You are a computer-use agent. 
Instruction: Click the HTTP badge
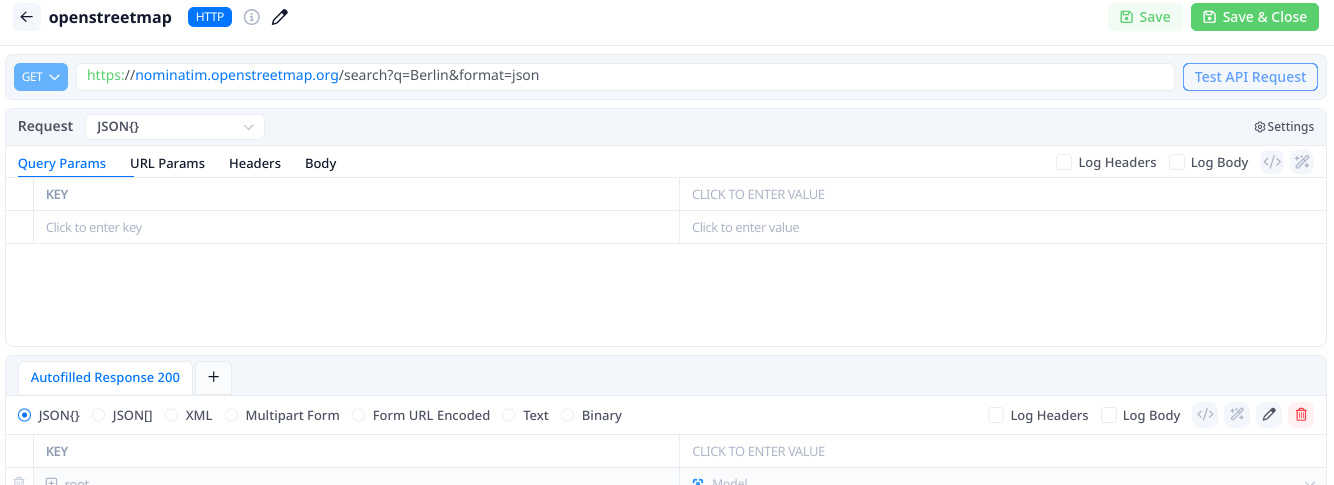click(x=210, y=17)
